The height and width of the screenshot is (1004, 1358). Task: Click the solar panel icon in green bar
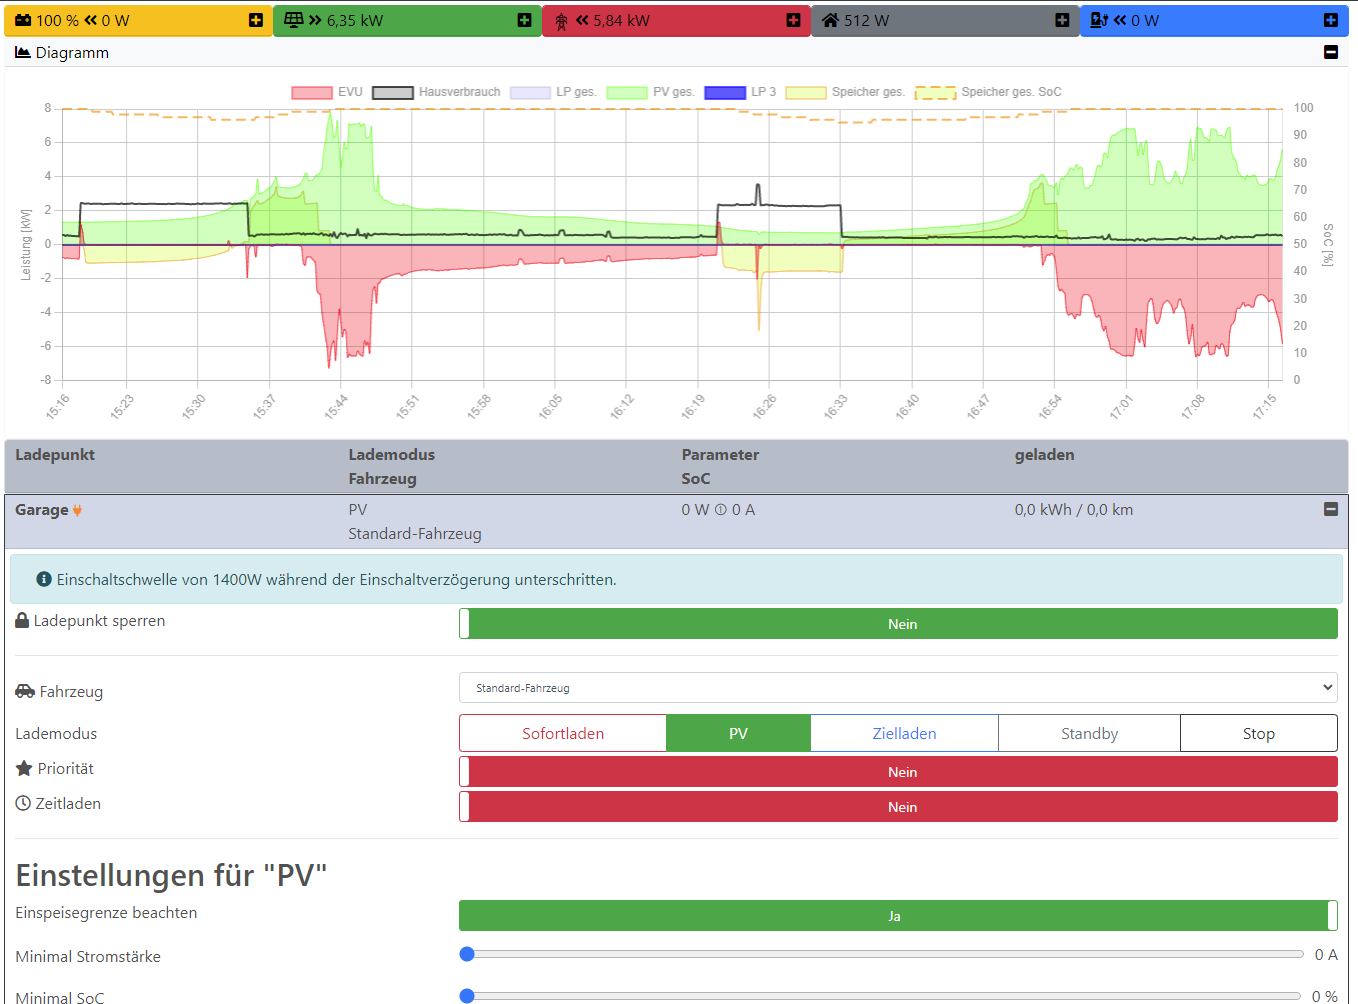[293, 20]
